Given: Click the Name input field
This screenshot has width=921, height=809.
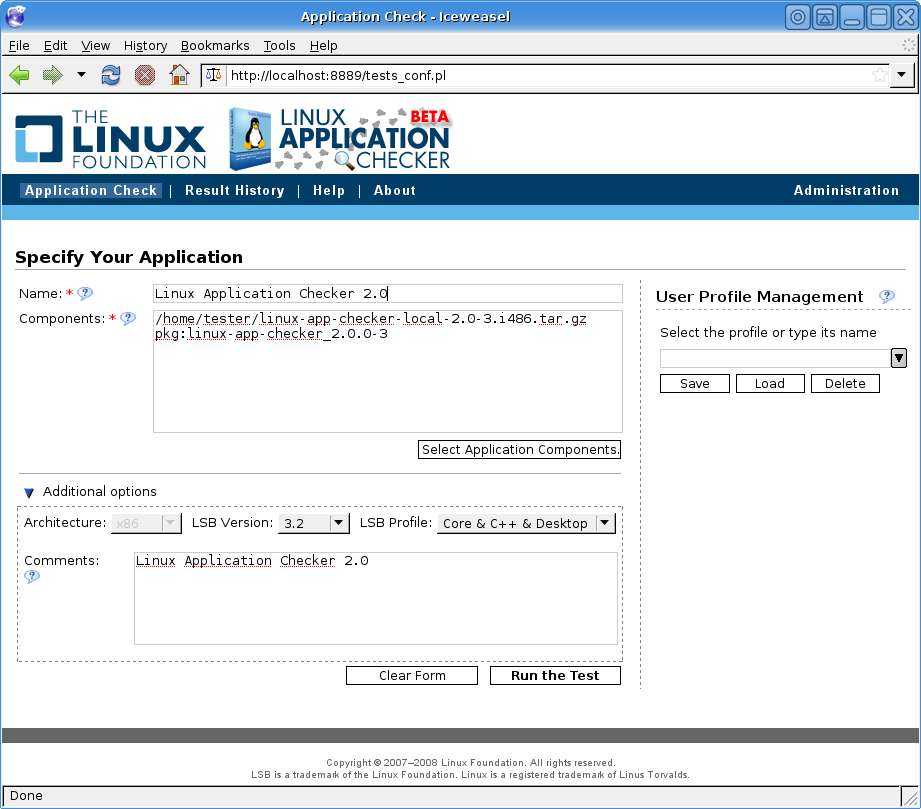Looking at the screenshot, I should (388, 293).
